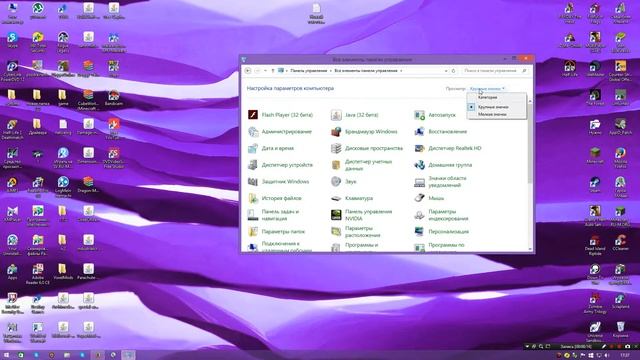Open the Java (32 бита) item icon
Viewport: 640px width, 360px height.
(x=336, y=115)
